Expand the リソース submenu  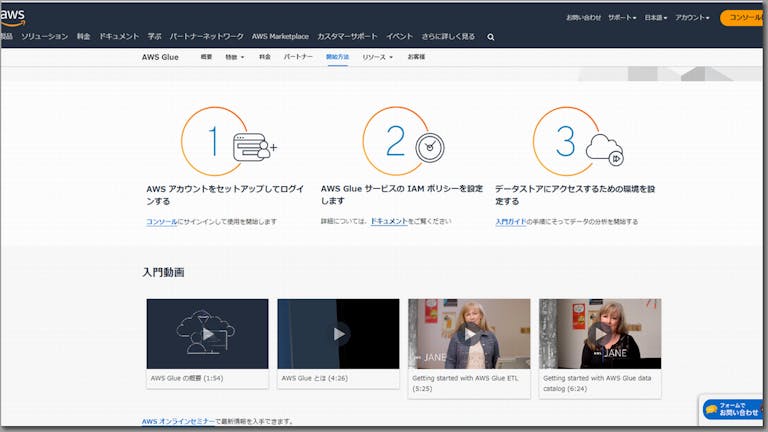coord(377,57)
